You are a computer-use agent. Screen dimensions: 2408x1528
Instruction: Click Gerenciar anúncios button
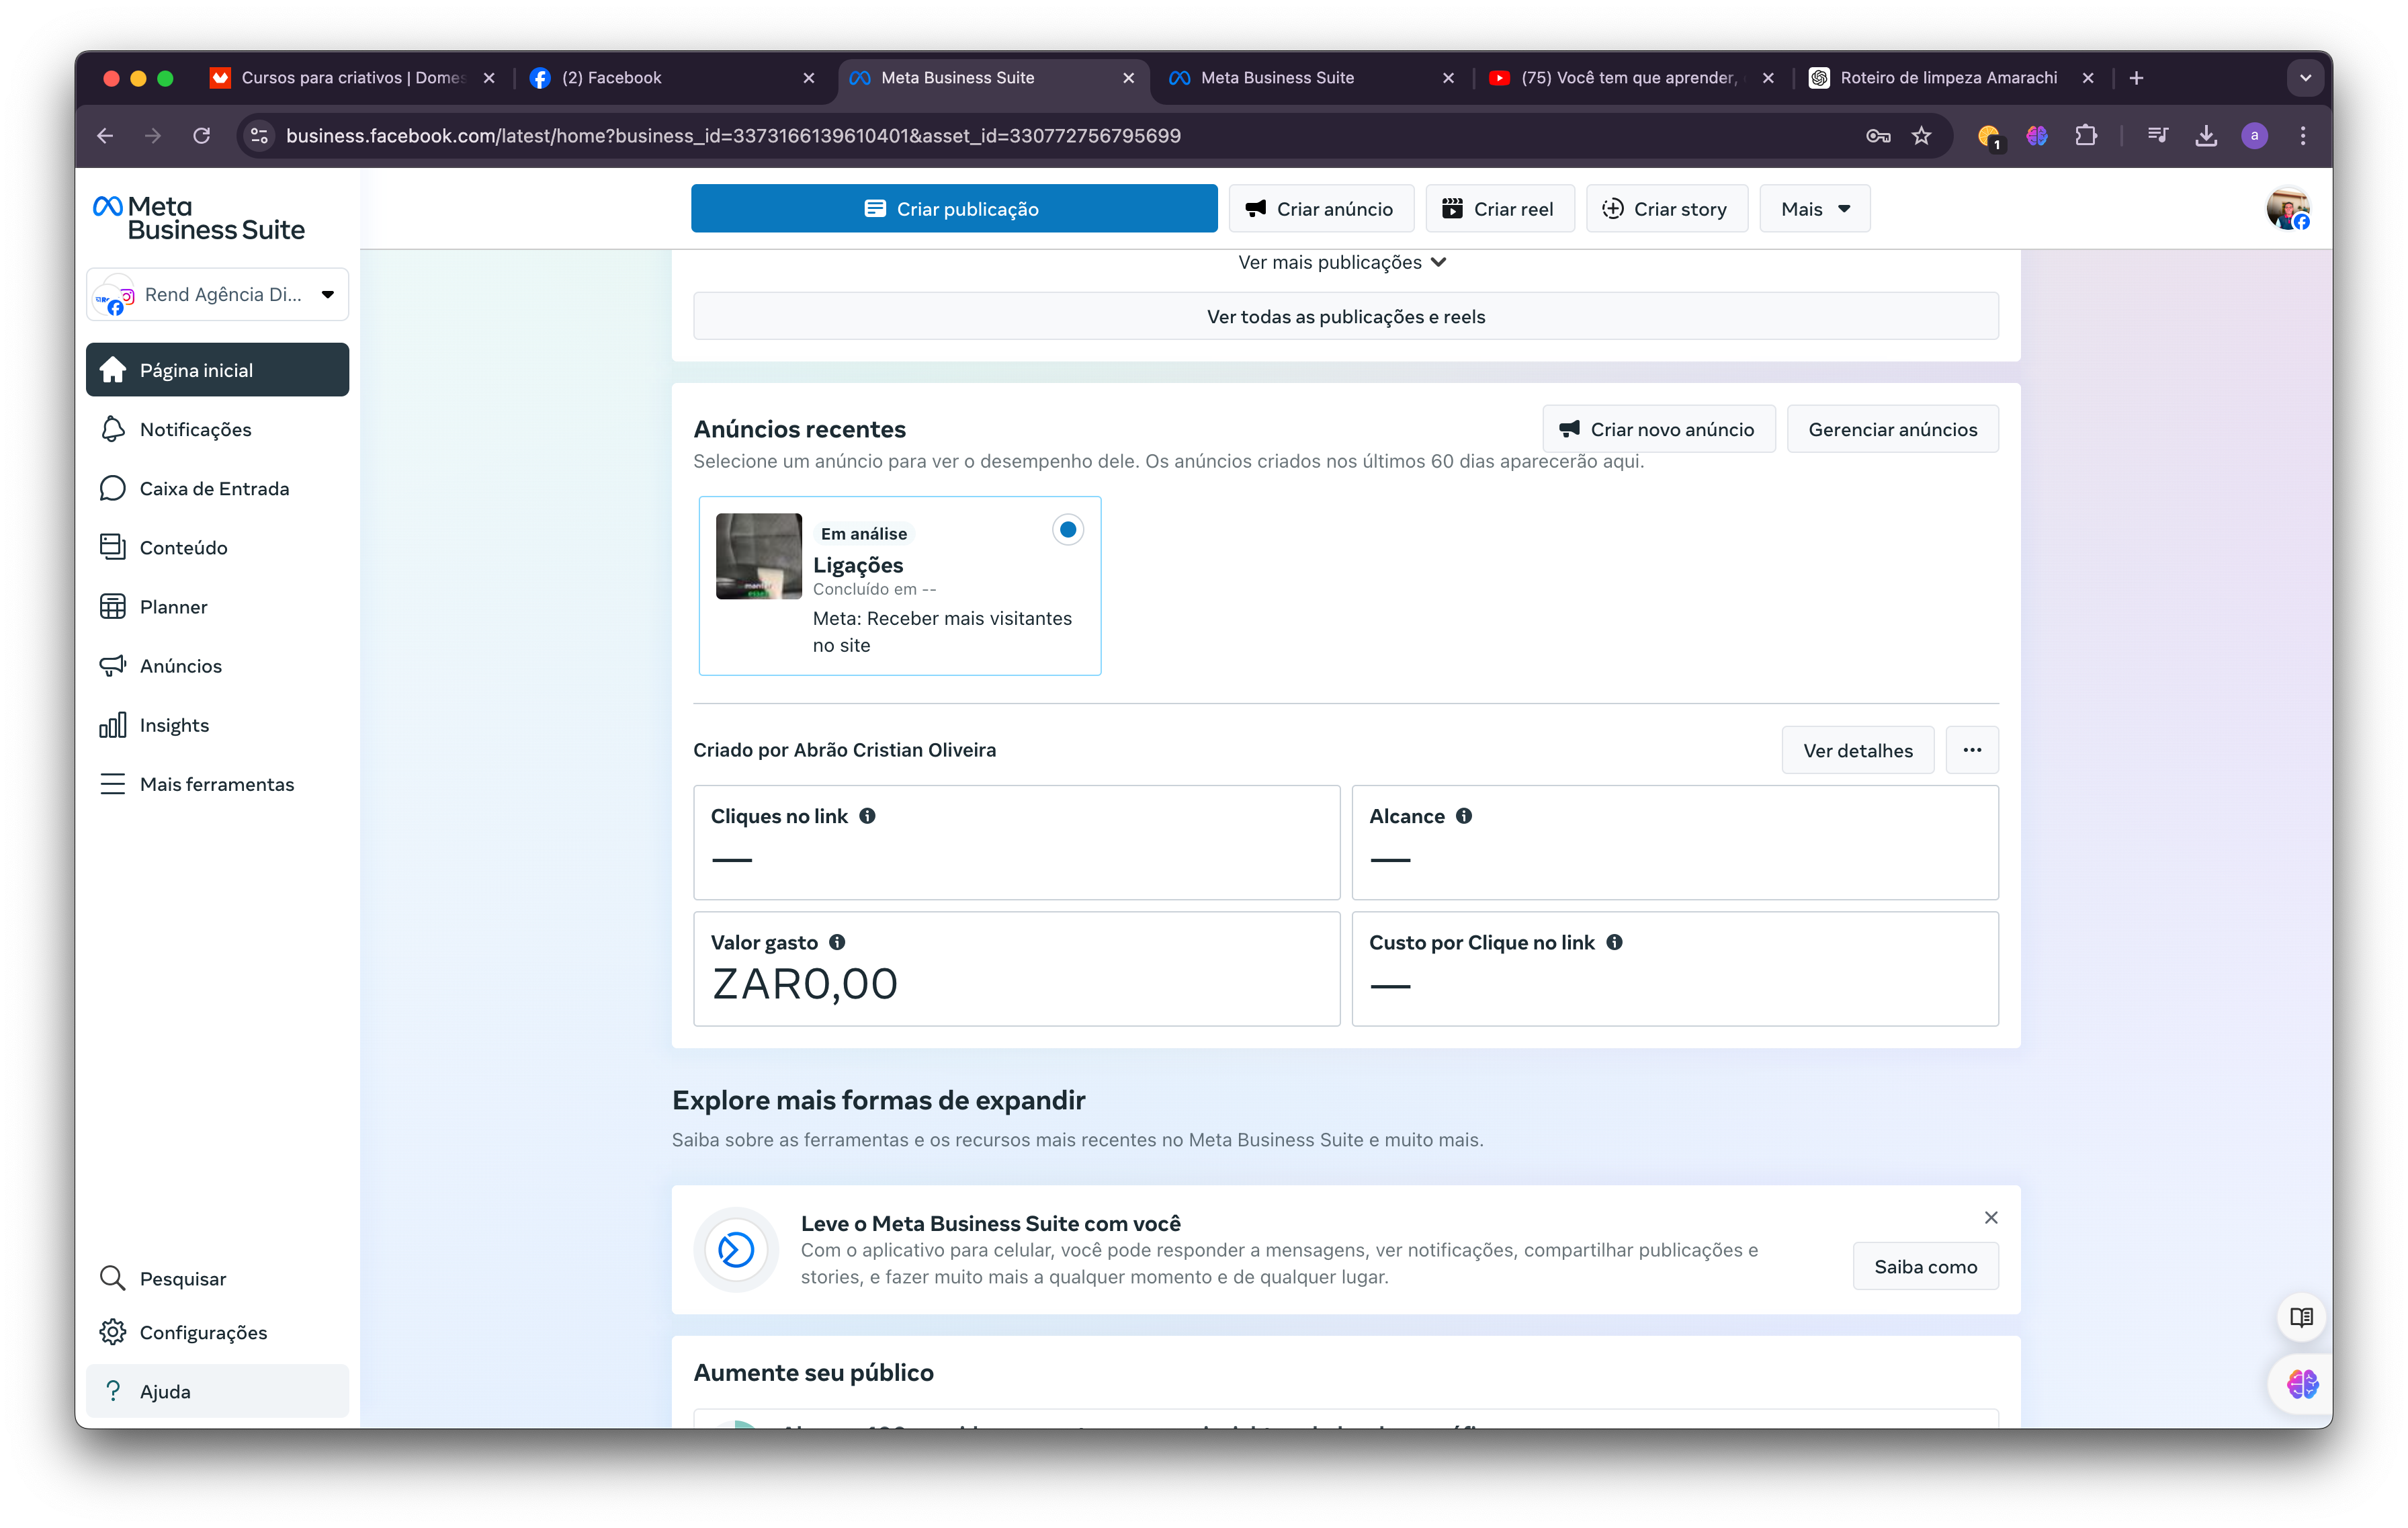point(1893,429)
